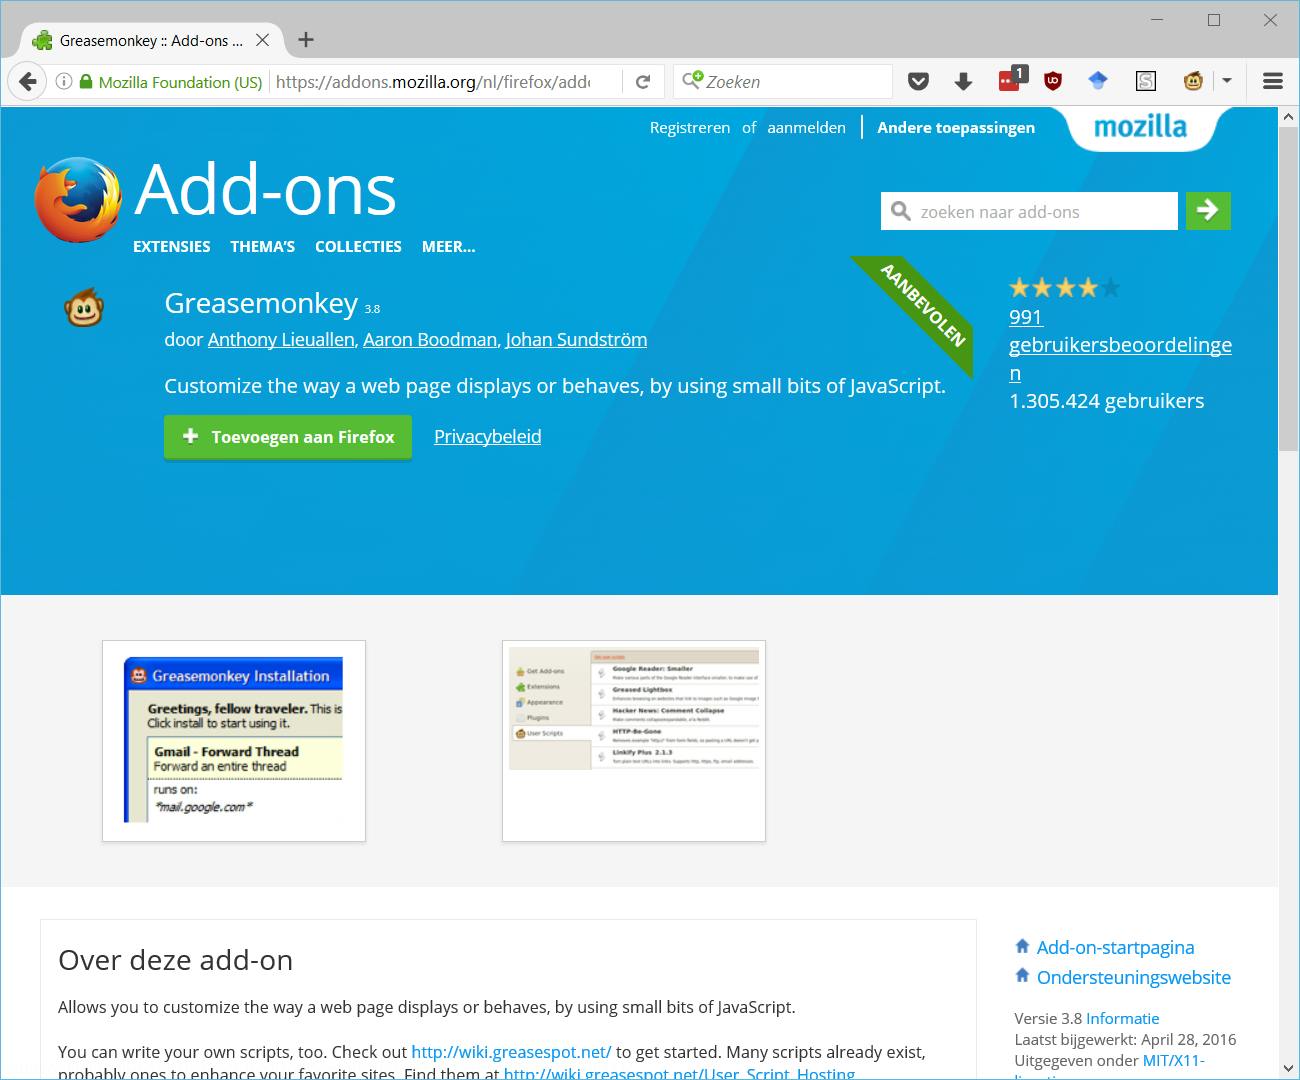Click the scrollbar up arrow
This screenshot has width=1300, height=1080.
point(1289,116)
